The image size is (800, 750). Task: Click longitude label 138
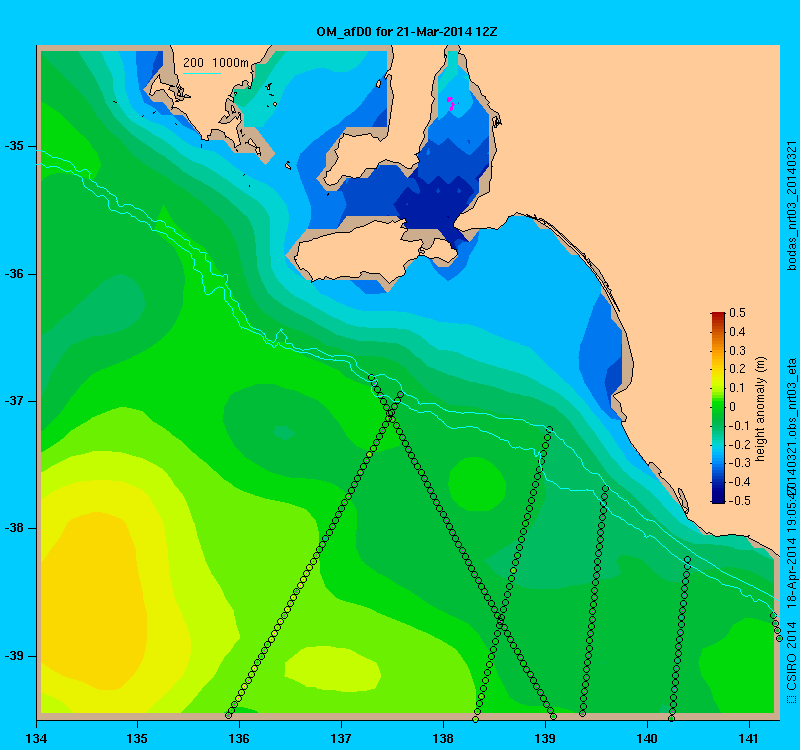pyautogui.click(x=443, y=739)
